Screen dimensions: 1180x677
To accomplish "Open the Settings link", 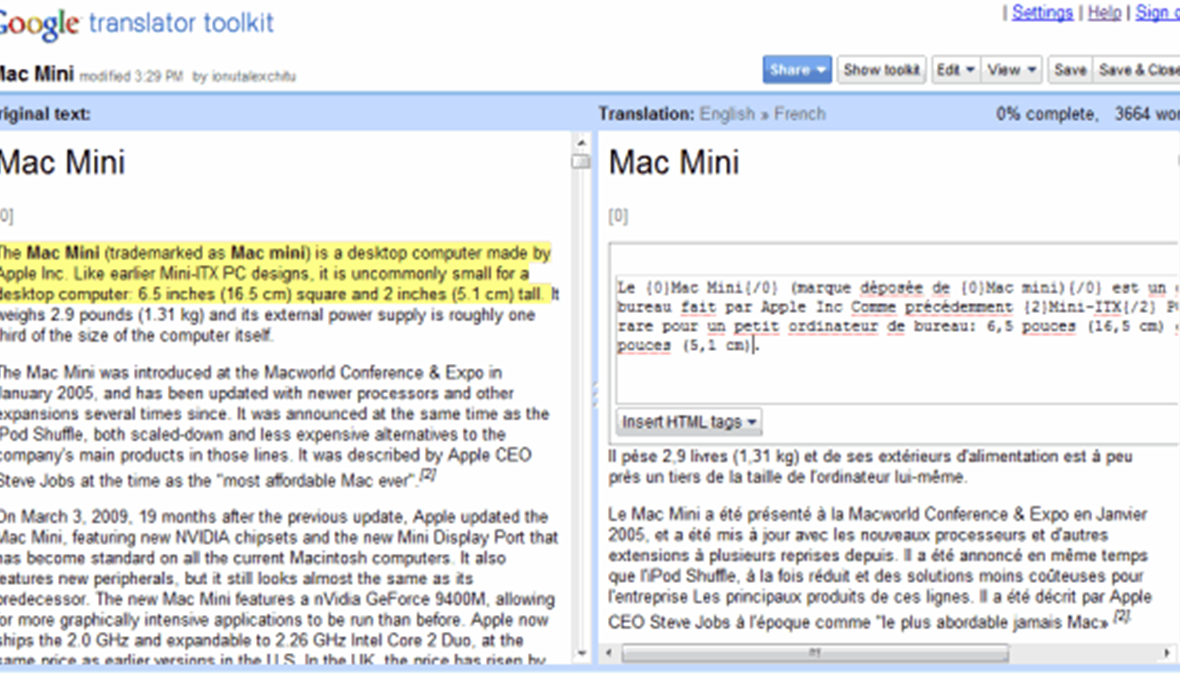I will tap(1042, 13).
